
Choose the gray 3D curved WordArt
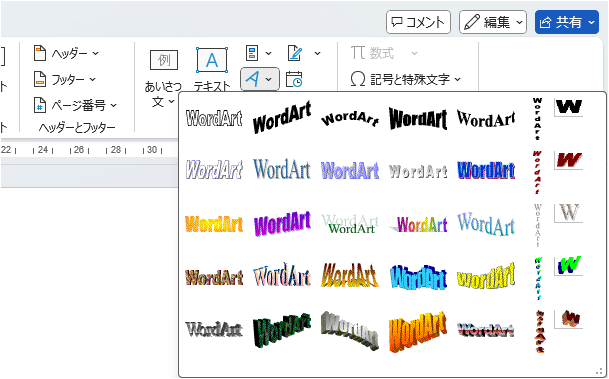[350, 330]
